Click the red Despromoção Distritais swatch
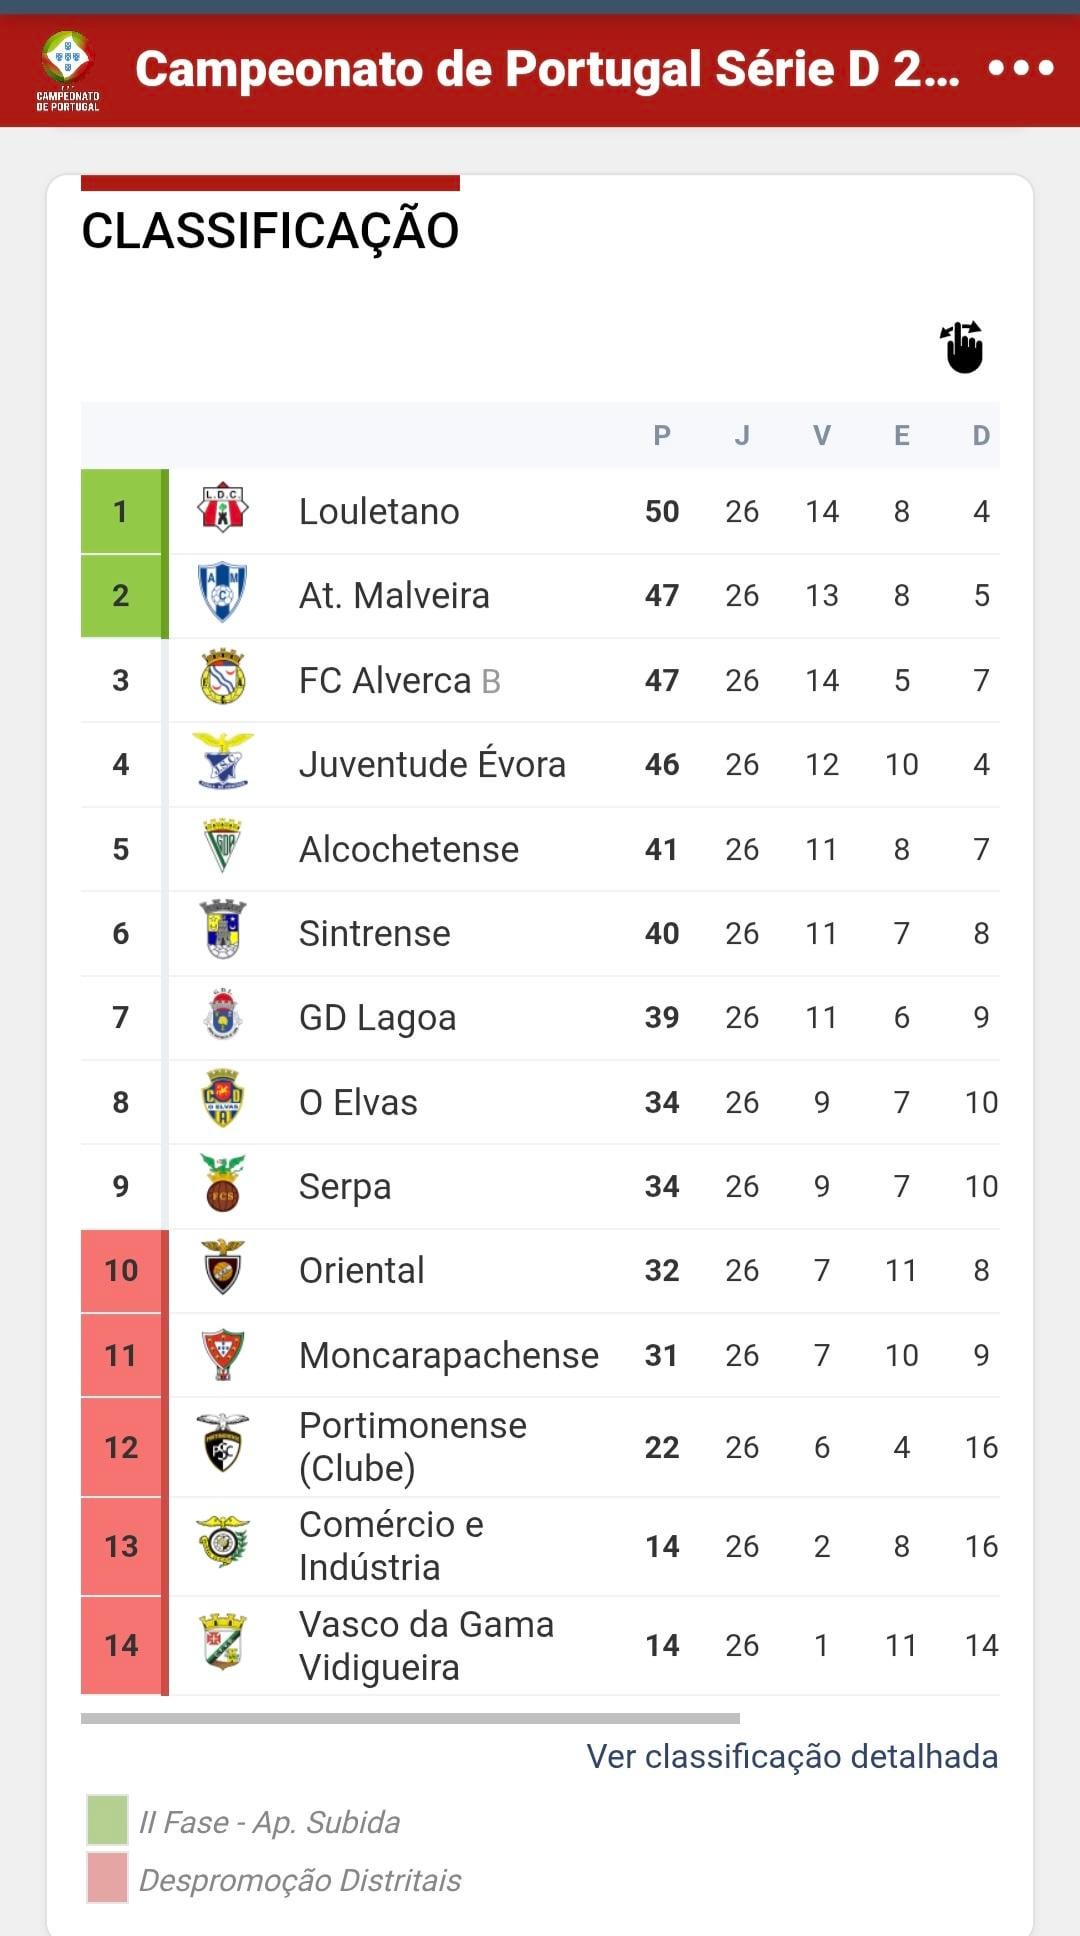 pyautogui.click(x=107, y=1877)
